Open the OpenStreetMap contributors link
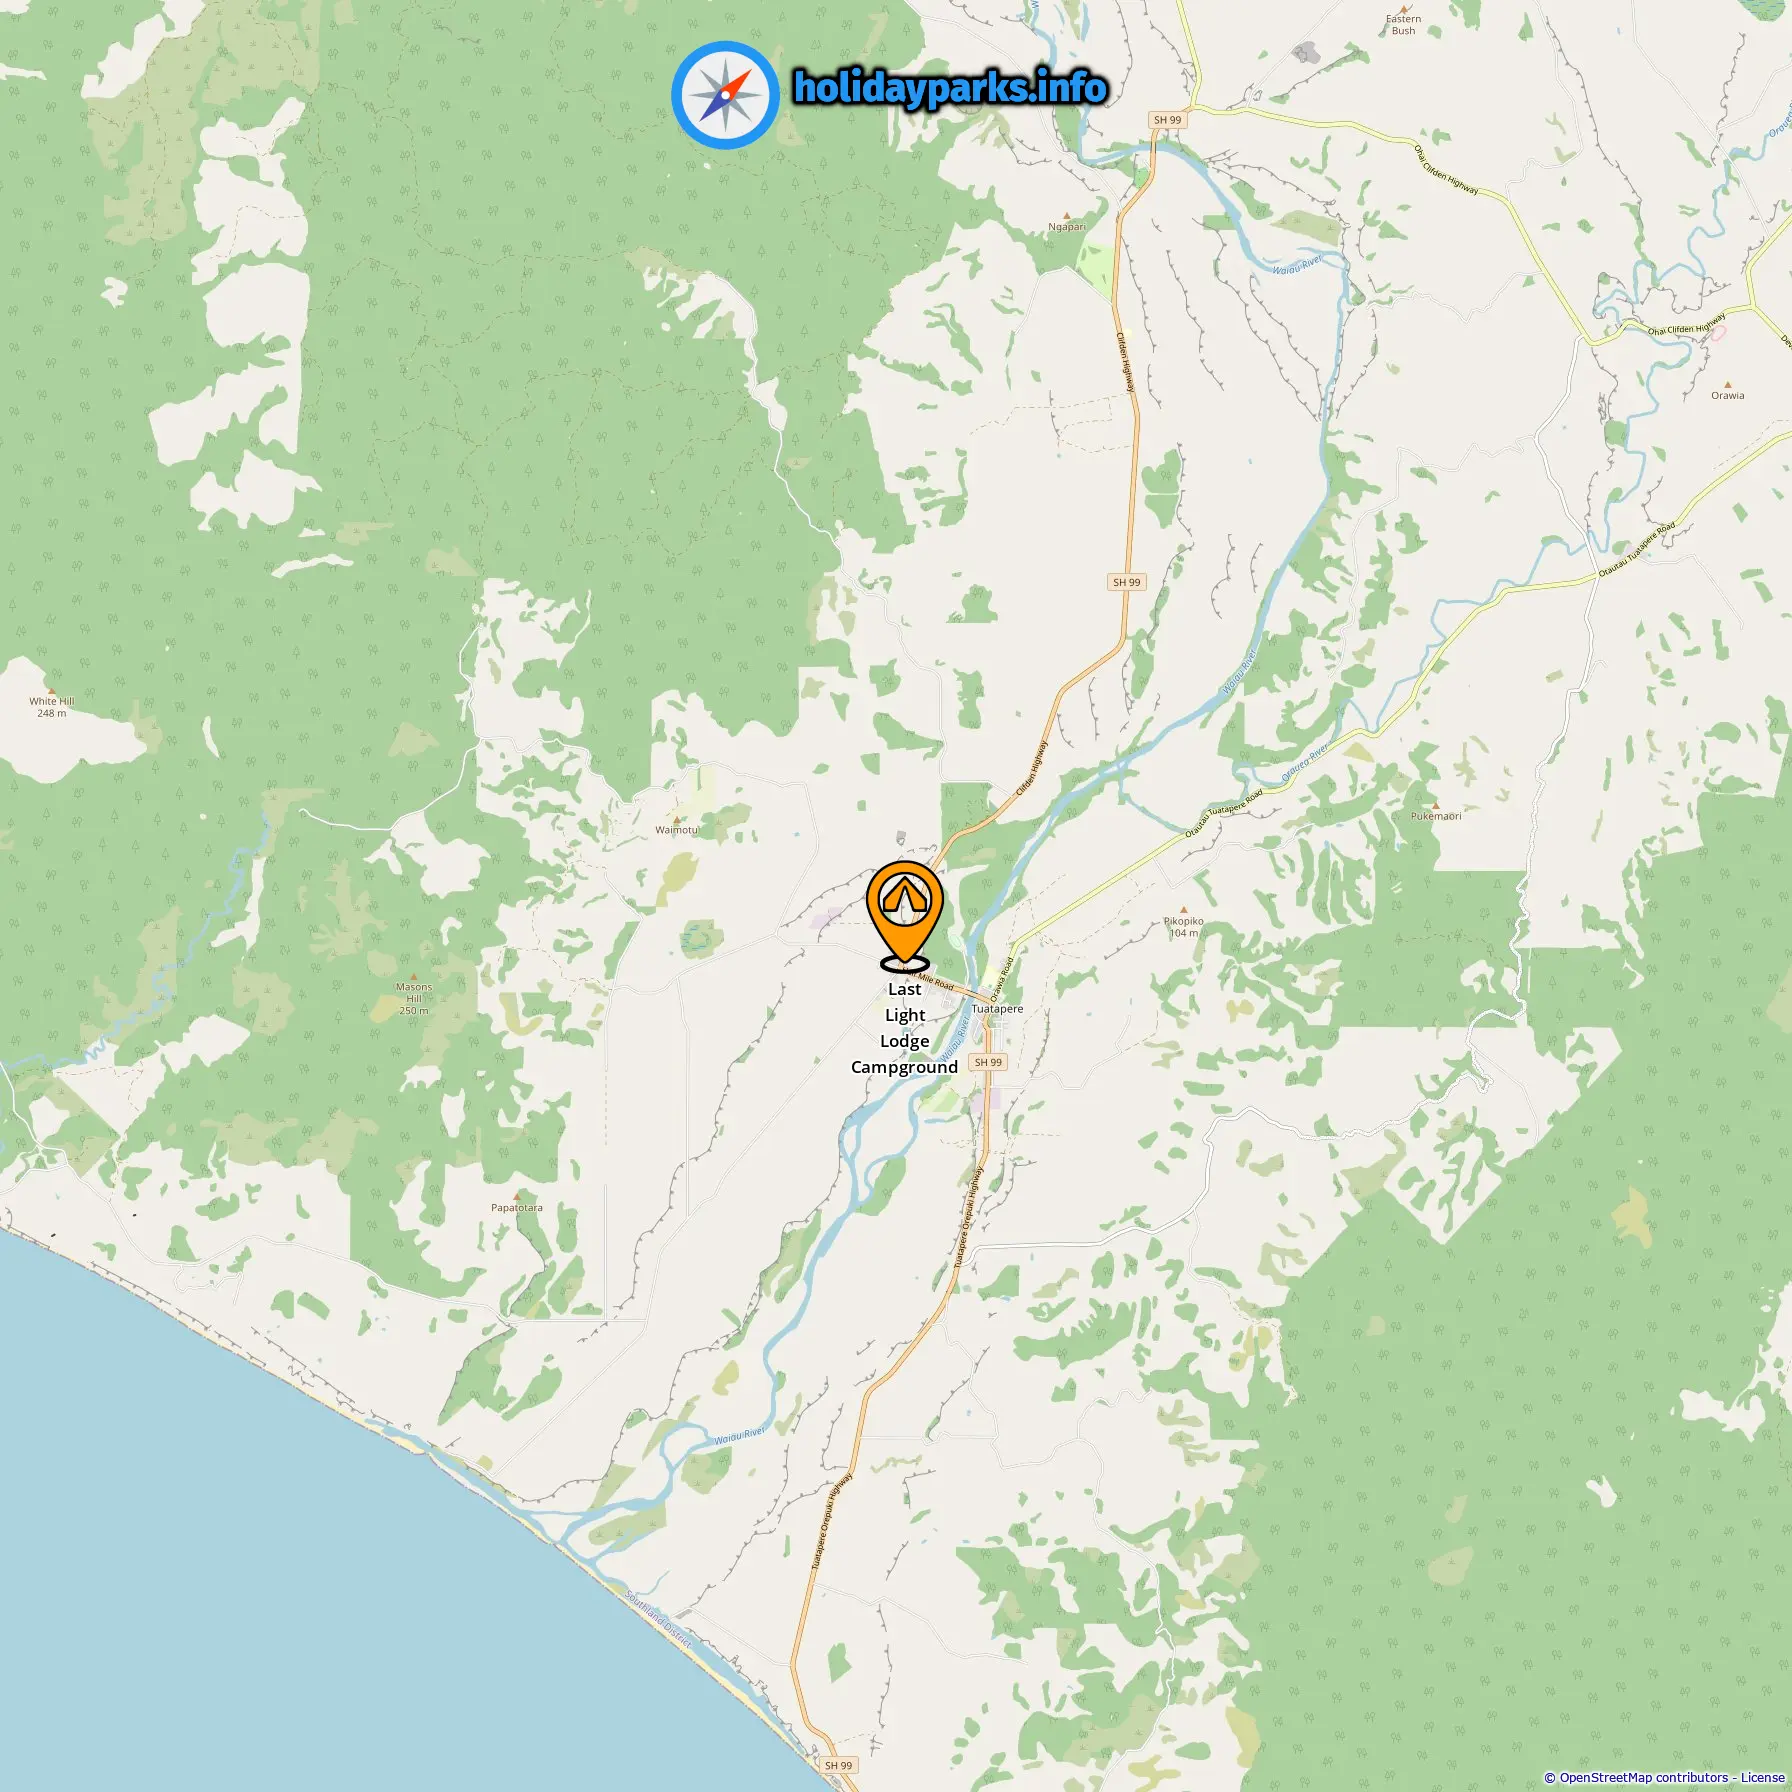This screenshot has height=1792, width=1792. 1644,1777
